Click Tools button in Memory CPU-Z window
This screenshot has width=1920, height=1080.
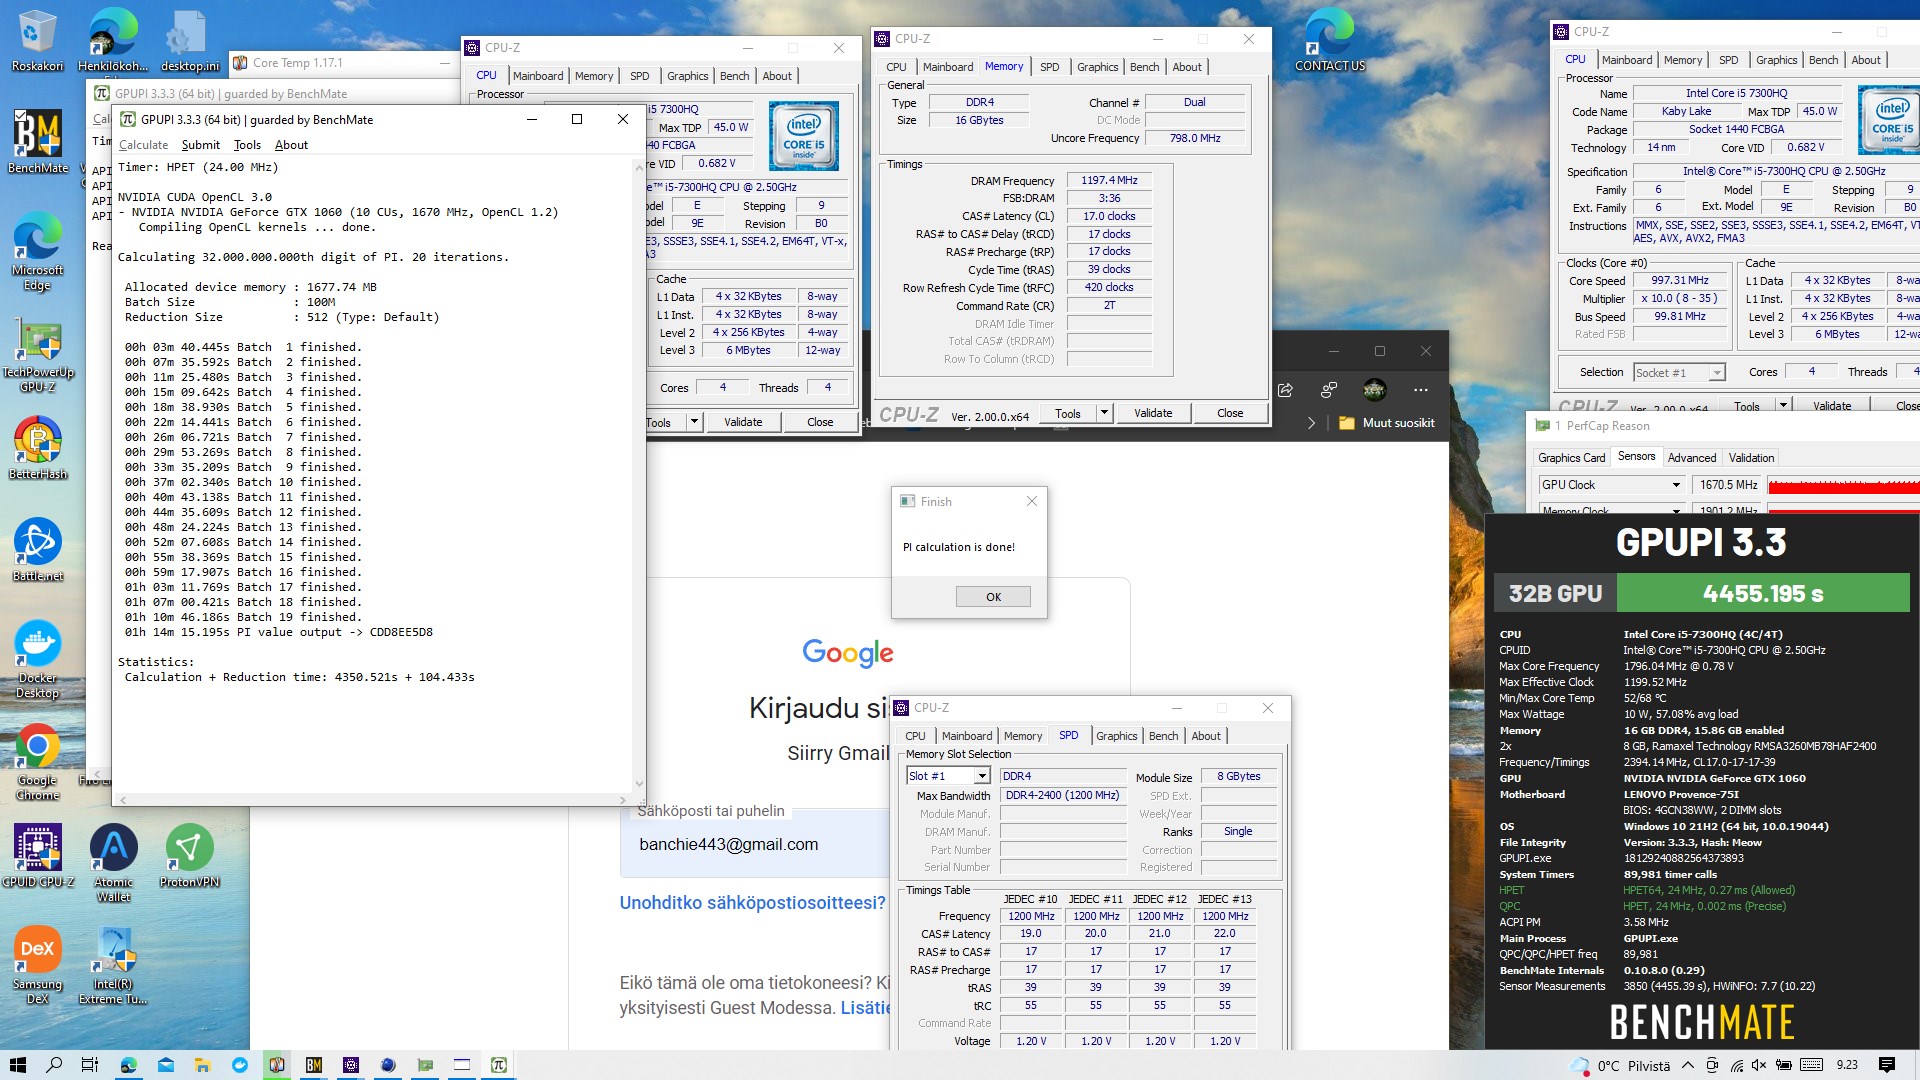tap(1068, 413)
